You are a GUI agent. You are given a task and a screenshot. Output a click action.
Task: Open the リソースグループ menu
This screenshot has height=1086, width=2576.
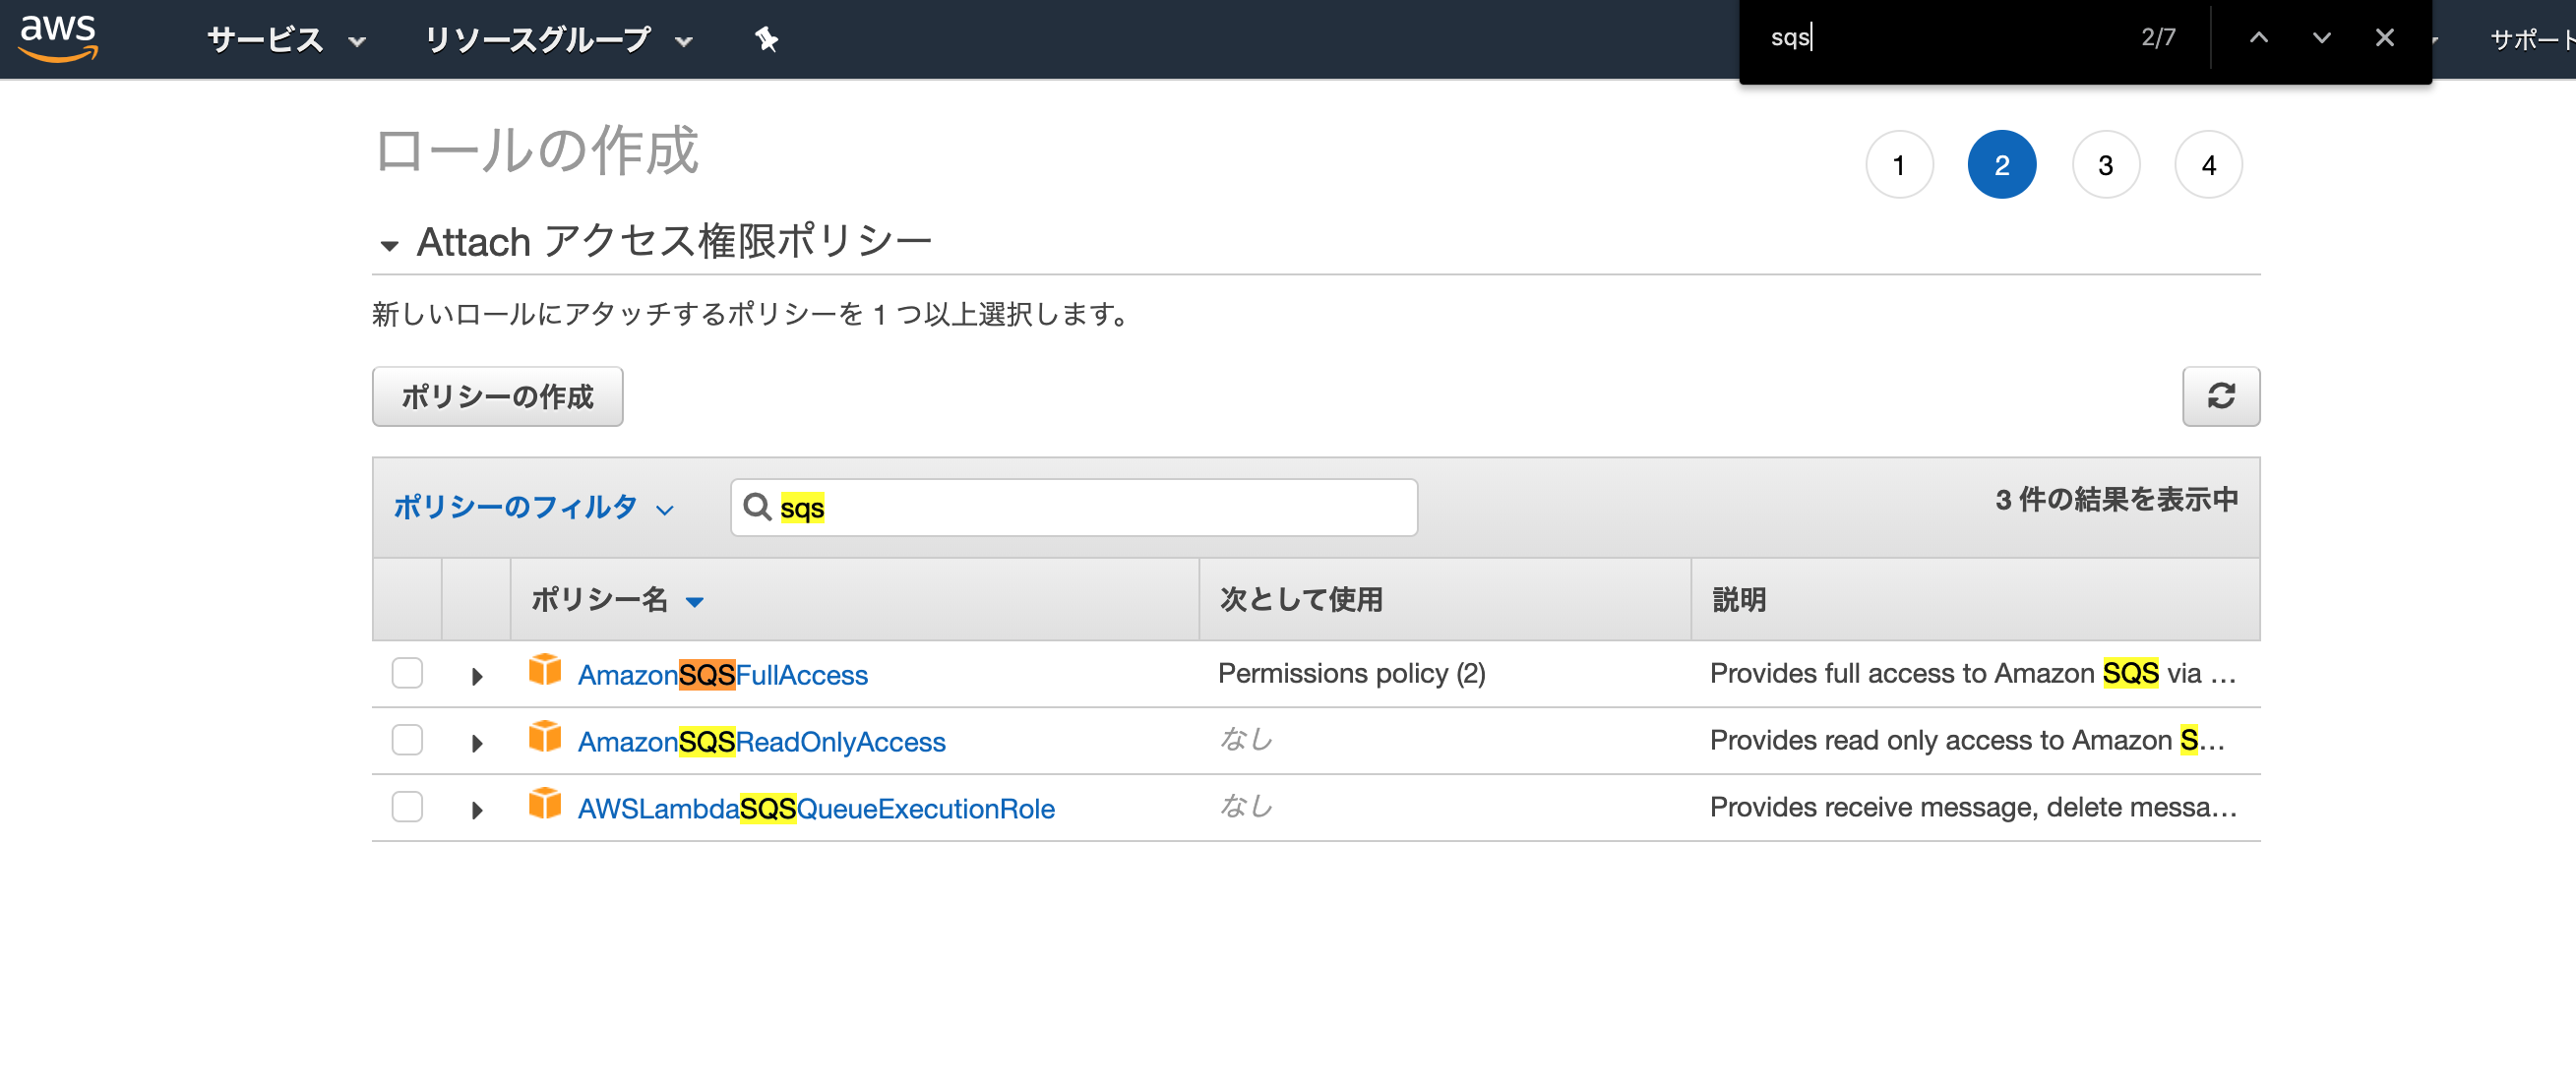(x=559, y=40)
